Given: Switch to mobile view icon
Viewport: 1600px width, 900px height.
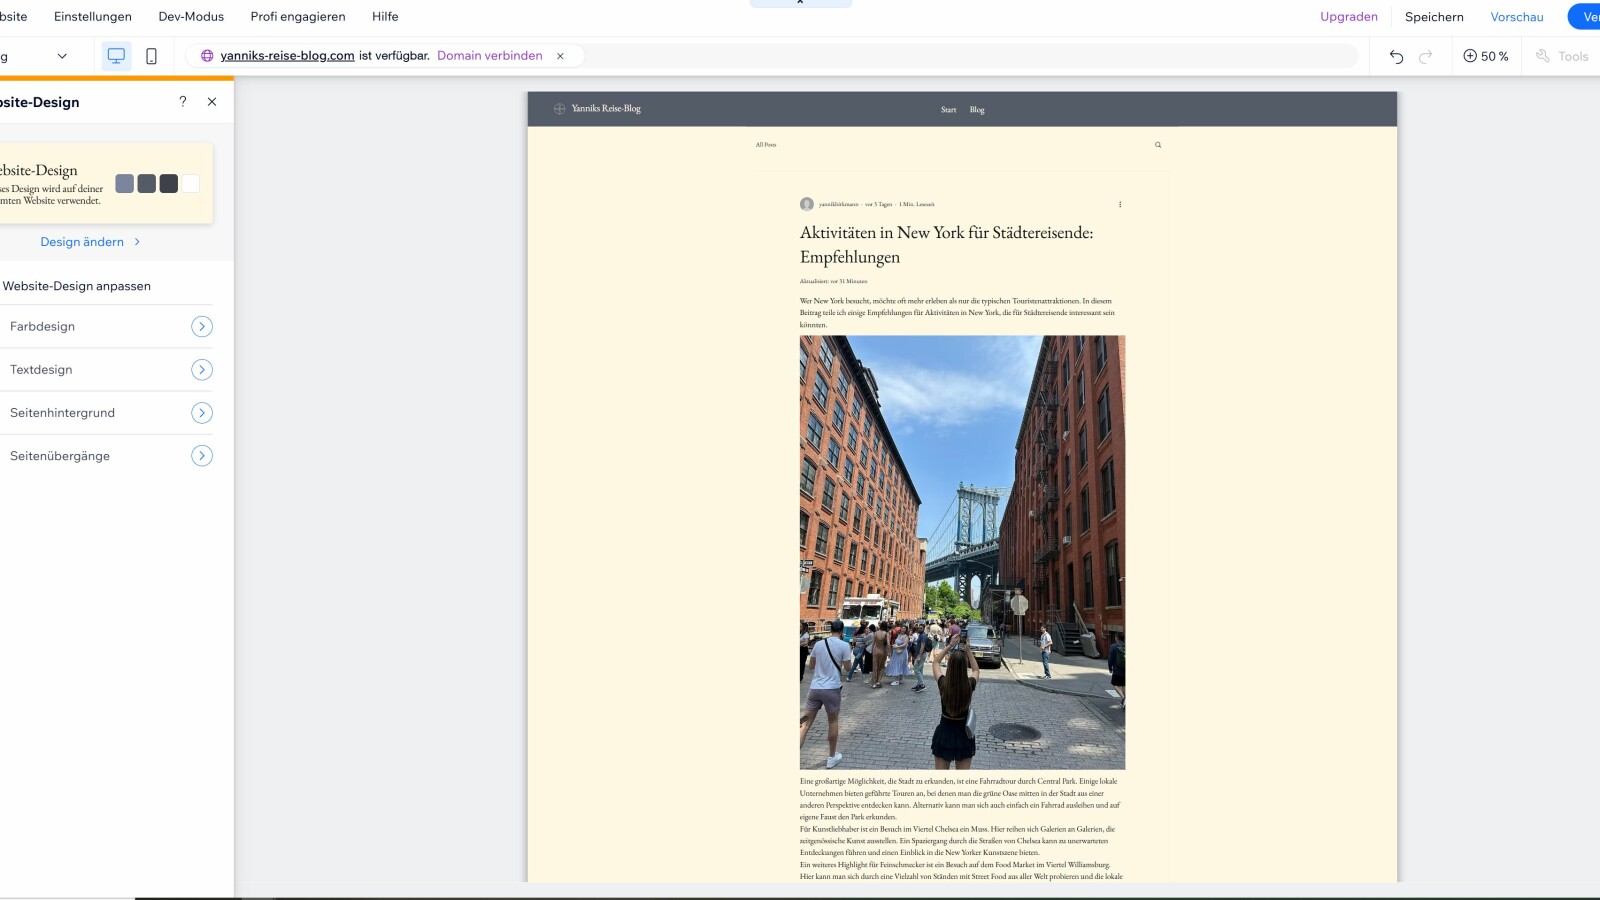Looking at the screenshot, I should (x=151, y=56).
